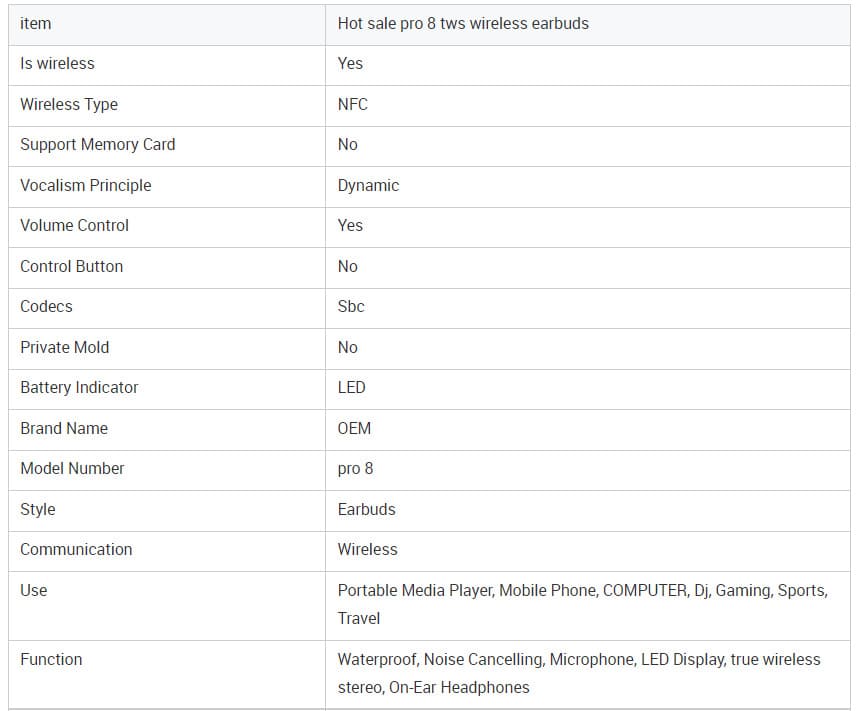Click the "Private Mold" label
The width and height of the screenshot is (860, 711).
click(64, 347)
